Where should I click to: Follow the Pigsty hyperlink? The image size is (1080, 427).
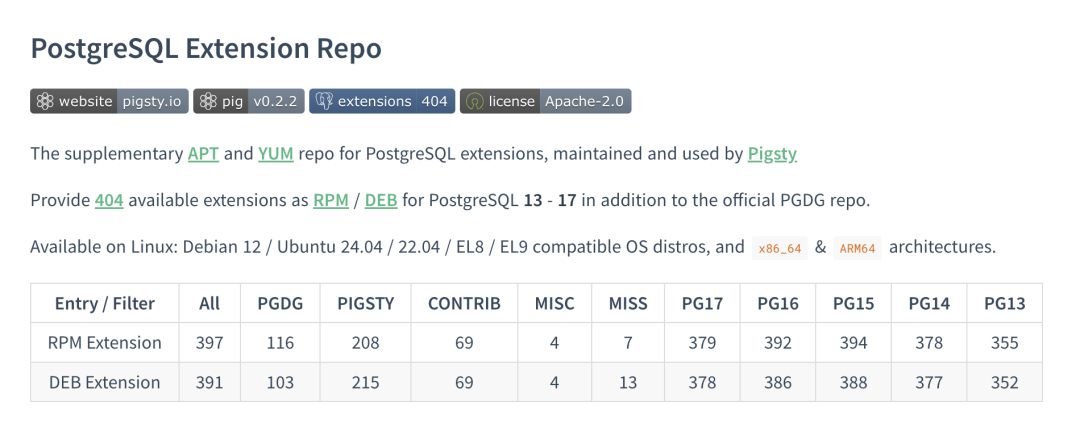click(772, 154)
